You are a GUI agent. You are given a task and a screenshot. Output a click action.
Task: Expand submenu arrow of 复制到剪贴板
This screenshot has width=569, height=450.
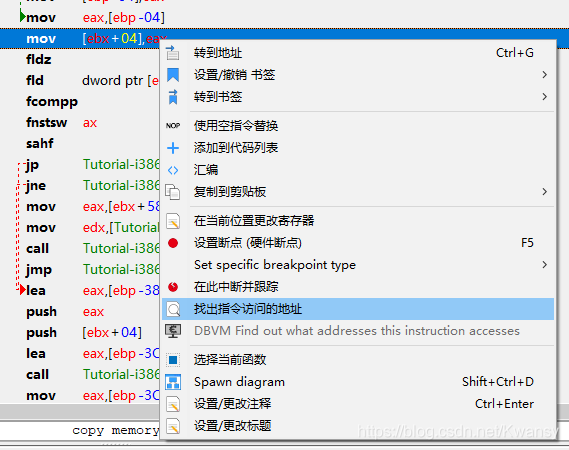click(544, 192)
